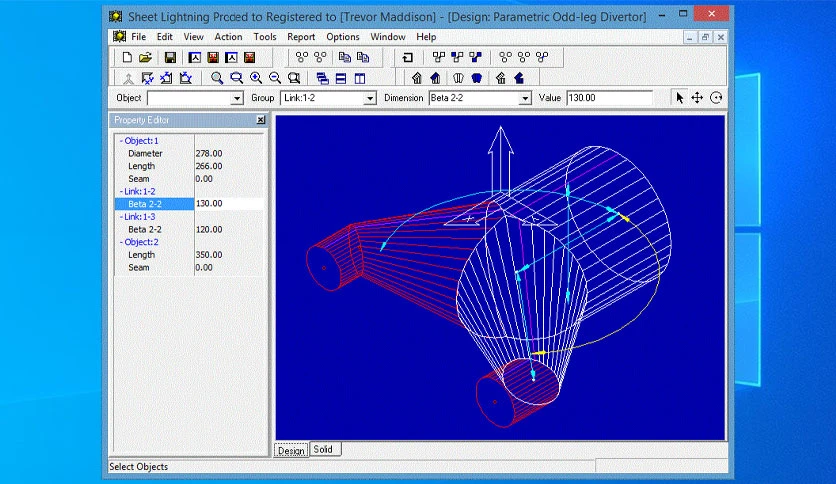Image resolution: width=836 pixels, height=484 pixels.
Task: Click the greyed merge arrow icon
Action: (x=128, y=78)
